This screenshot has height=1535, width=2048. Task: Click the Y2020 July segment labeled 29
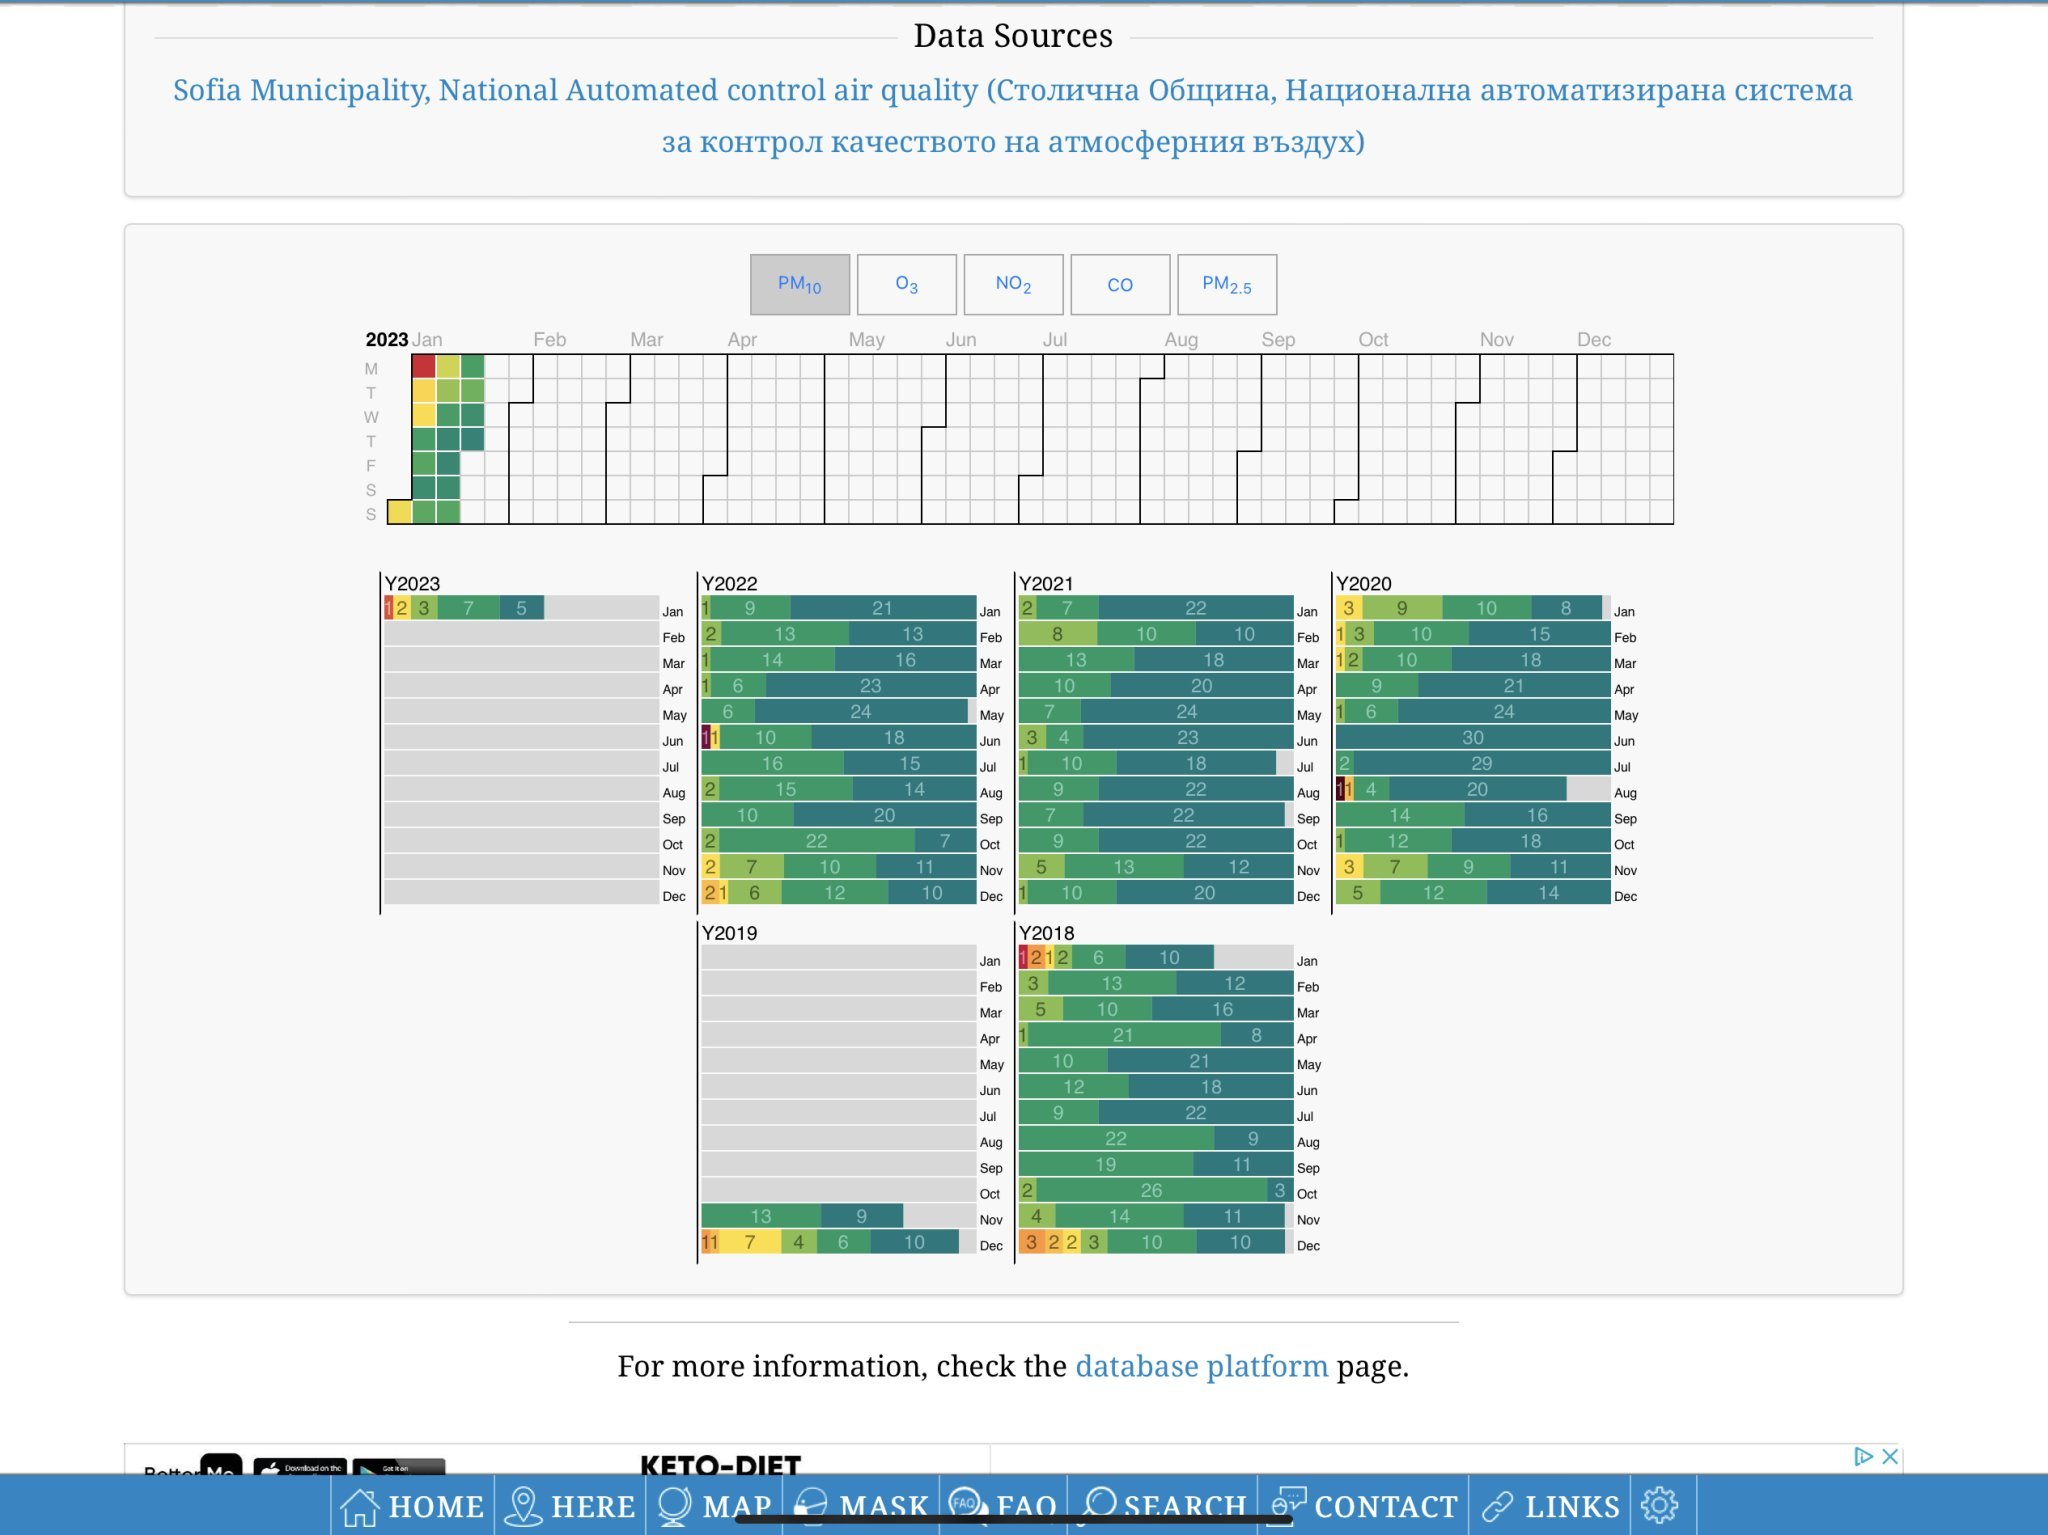click(1482, 764)
